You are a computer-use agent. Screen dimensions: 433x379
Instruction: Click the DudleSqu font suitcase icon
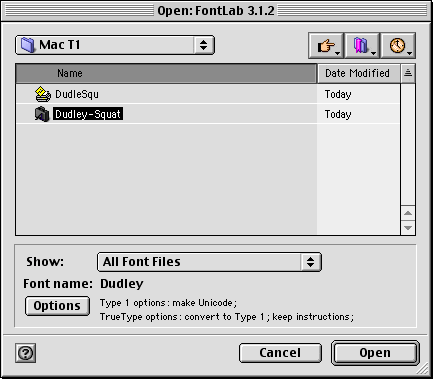(x=43, y=94)
